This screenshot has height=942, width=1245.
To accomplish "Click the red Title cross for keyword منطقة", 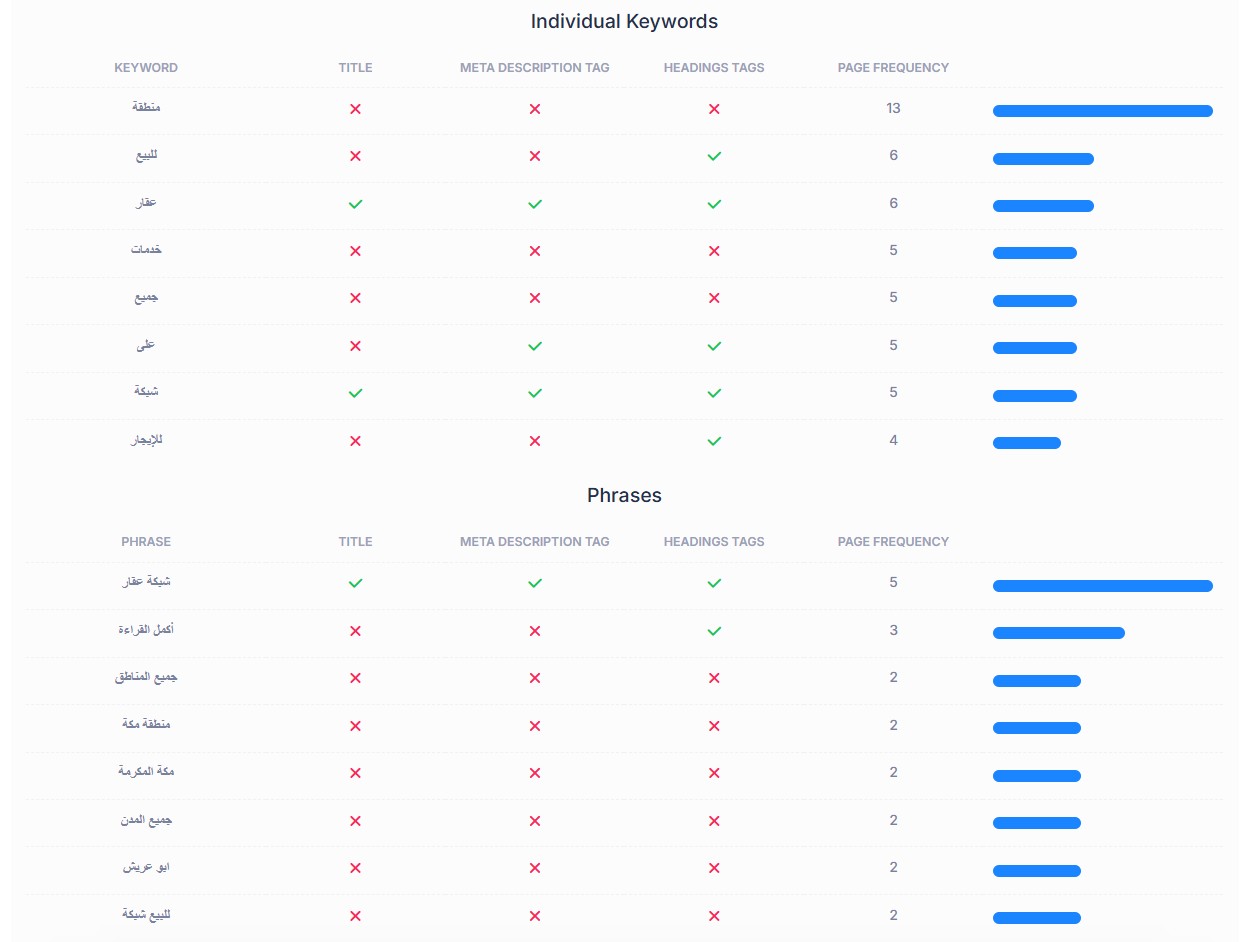I will click(x=355, y=109).
